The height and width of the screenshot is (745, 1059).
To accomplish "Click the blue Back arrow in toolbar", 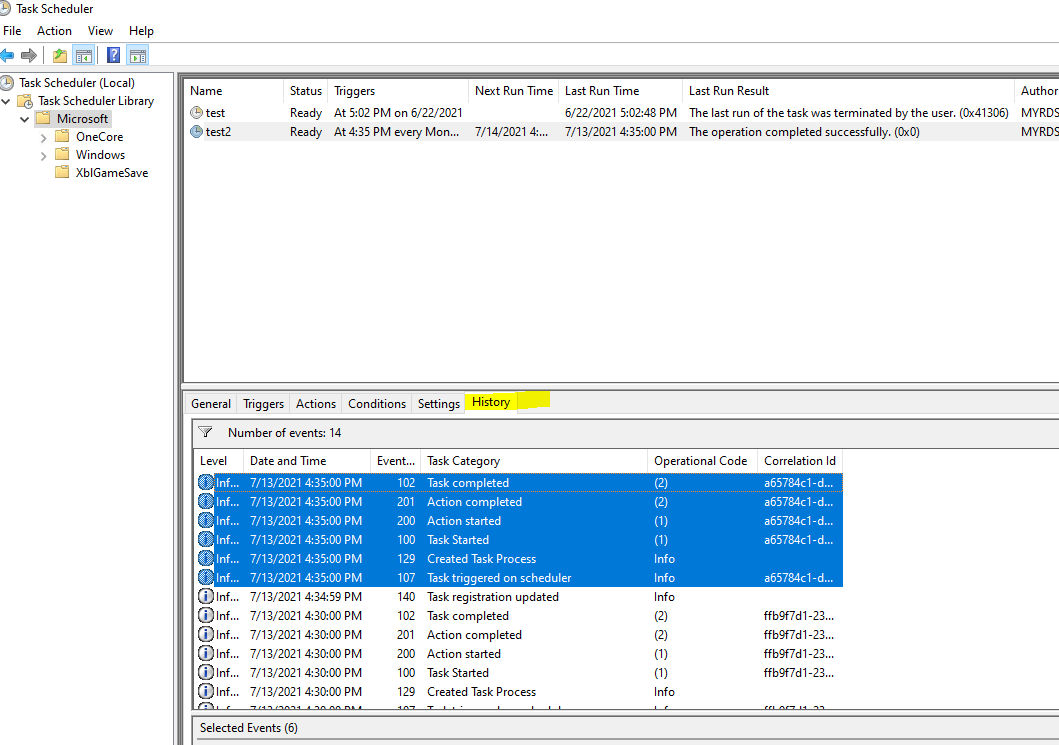I will click(7, 55).
